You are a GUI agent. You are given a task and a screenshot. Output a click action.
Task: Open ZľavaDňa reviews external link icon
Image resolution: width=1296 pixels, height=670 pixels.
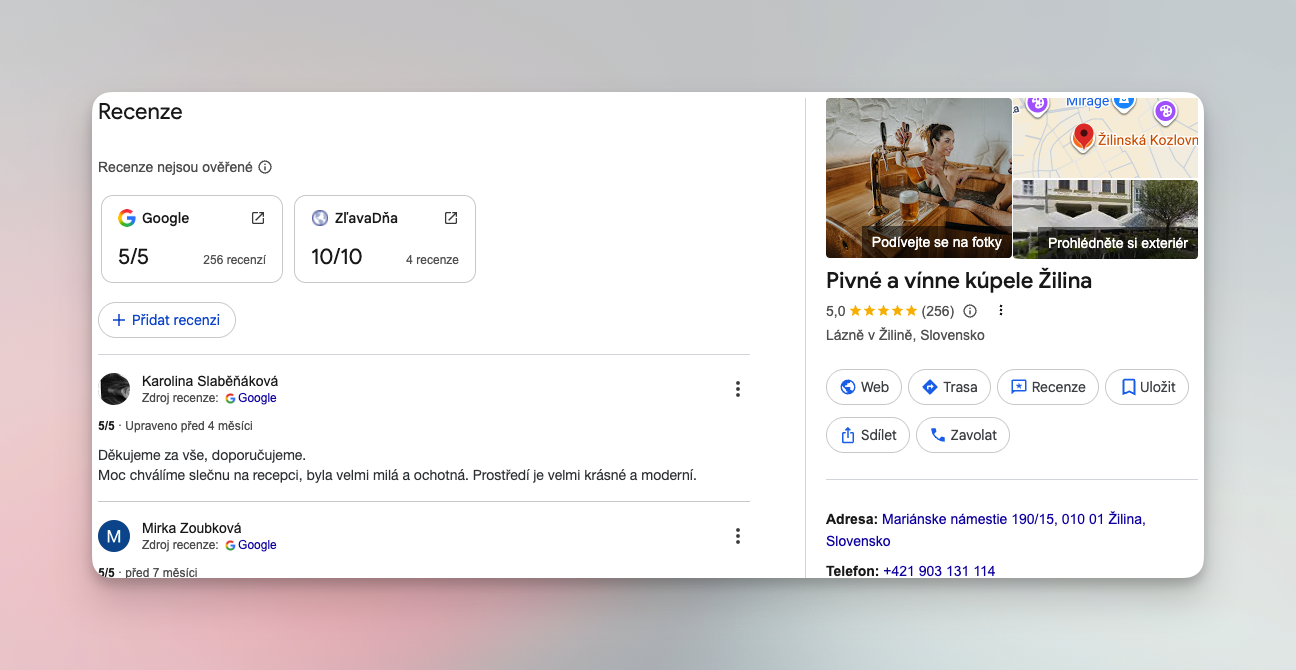[x=451, y=218]
